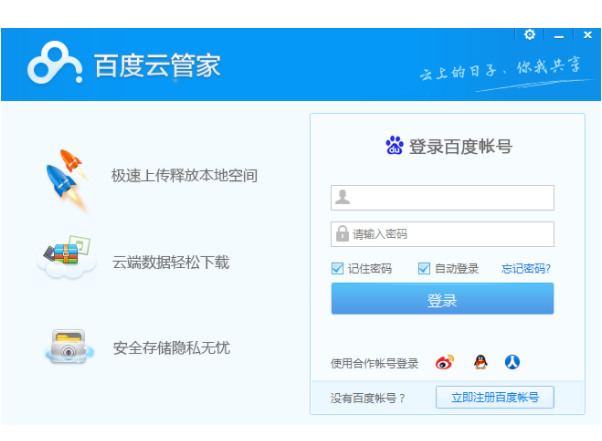Click the 云上的日子,你我共享 slogan

click(x=501, y=69)
